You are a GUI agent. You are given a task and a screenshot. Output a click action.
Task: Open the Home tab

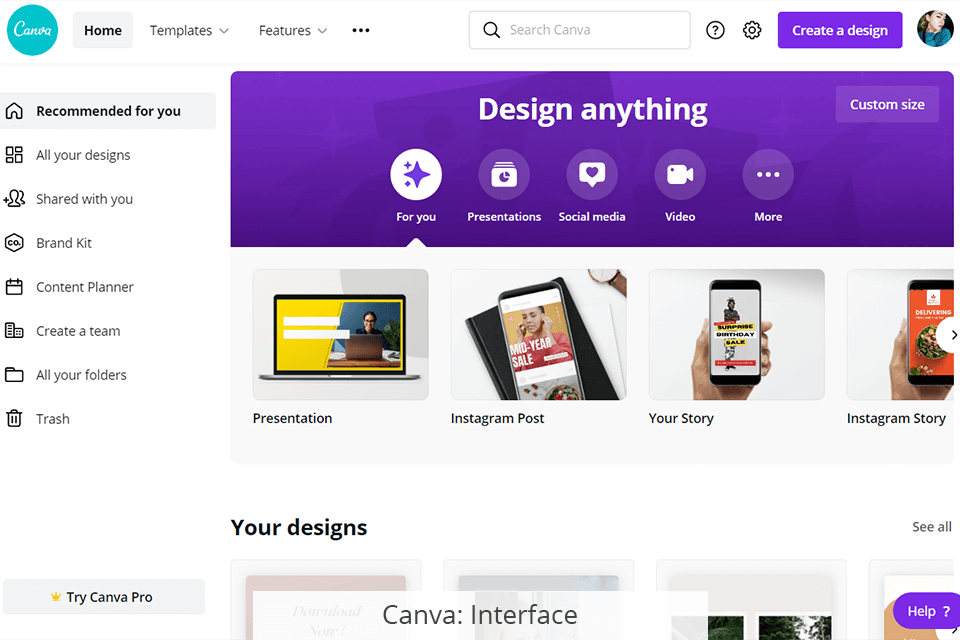pyautogui.click(x=103, y=30)
